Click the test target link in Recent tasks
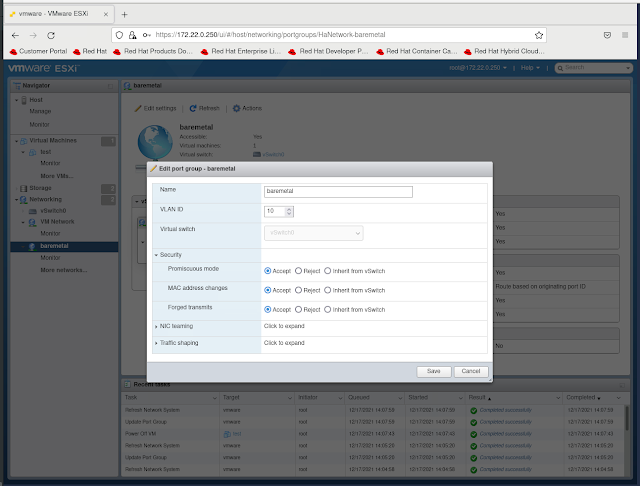The width and height of the screenshot is (640, 486). pos(237,434)
